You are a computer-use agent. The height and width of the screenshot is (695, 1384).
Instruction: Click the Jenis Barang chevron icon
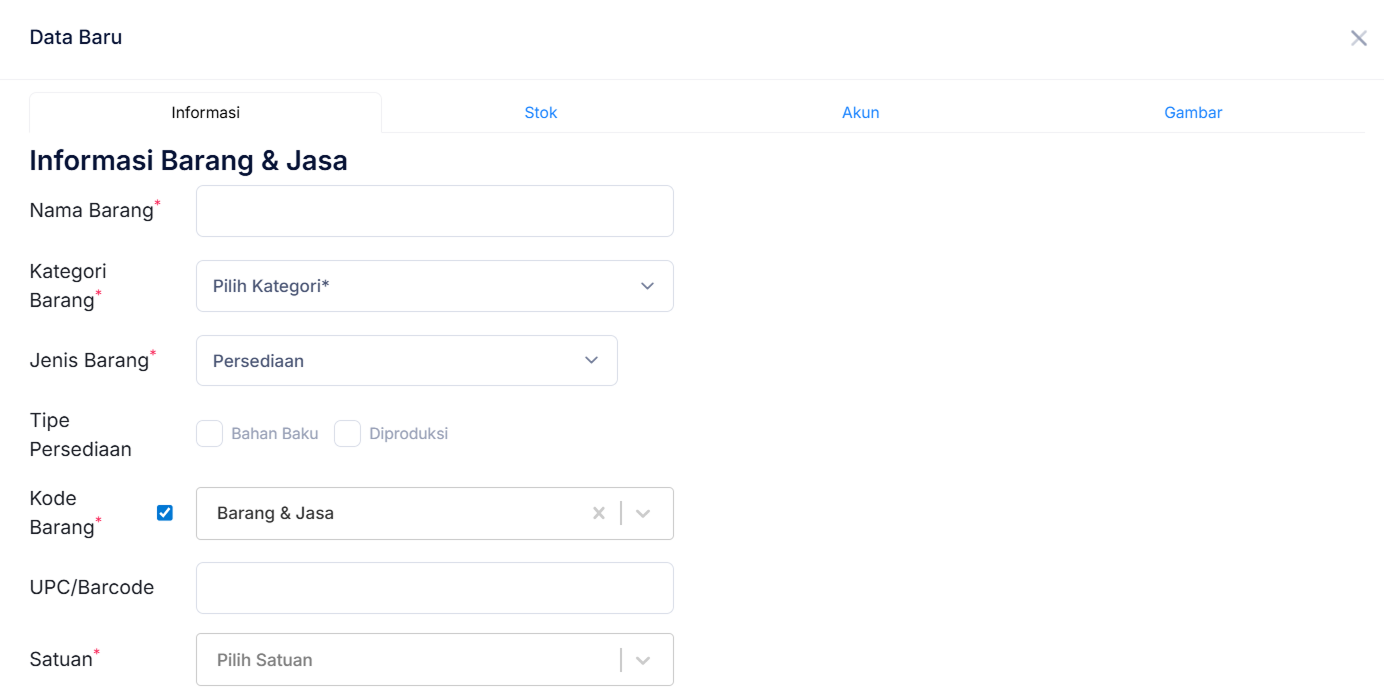coord(591,360)
